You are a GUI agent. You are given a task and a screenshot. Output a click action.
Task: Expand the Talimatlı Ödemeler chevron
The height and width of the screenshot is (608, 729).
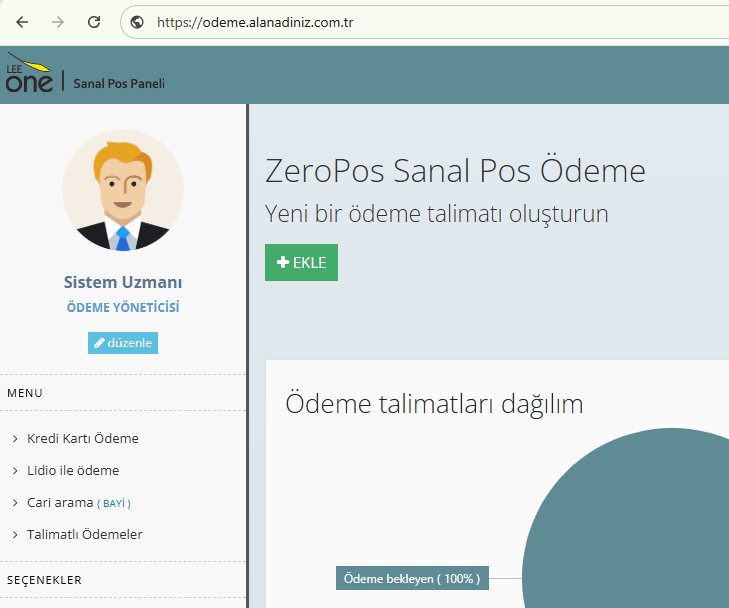tap(15, 535)
